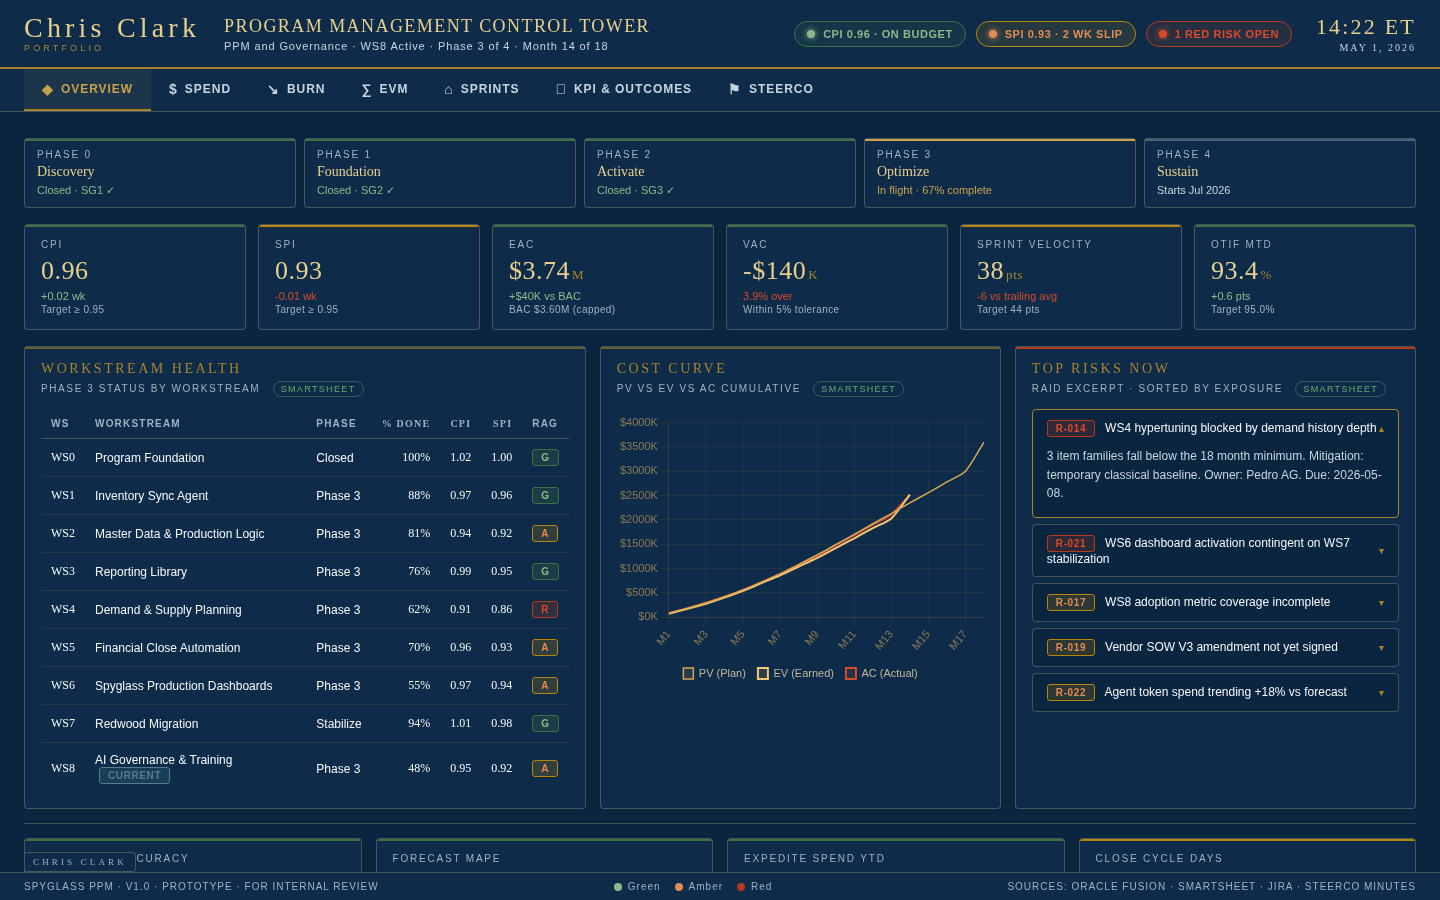This screenshot has height=900, width=1440.
Task: Open the Sprint Velocity metric card
Action: 1071,277
